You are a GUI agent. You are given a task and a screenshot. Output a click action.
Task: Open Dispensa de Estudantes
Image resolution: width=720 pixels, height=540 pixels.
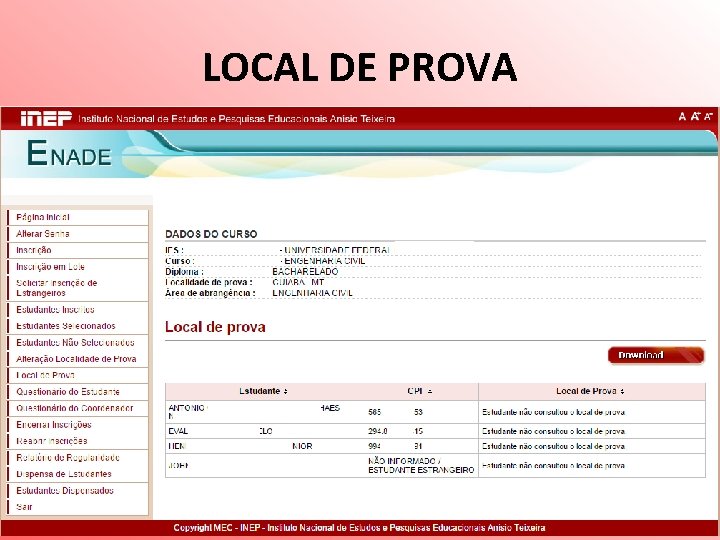click(x=64, y=474)
